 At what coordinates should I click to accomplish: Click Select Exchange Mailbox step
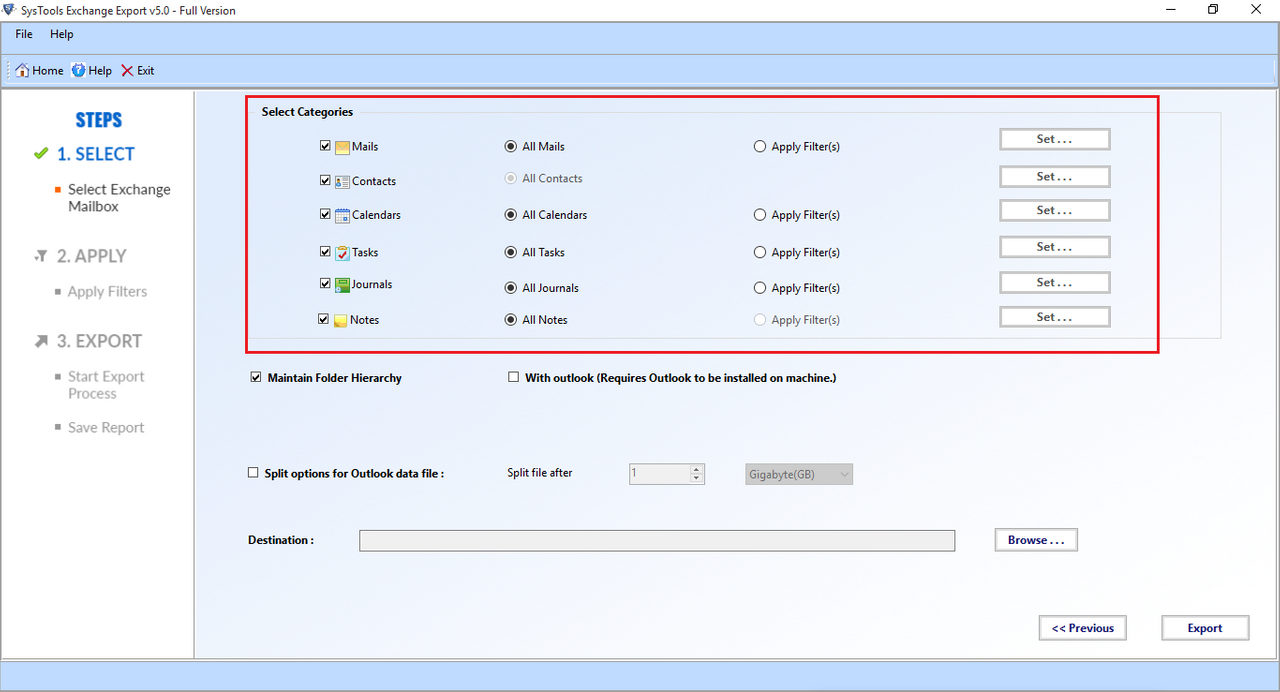coord(119,198)
